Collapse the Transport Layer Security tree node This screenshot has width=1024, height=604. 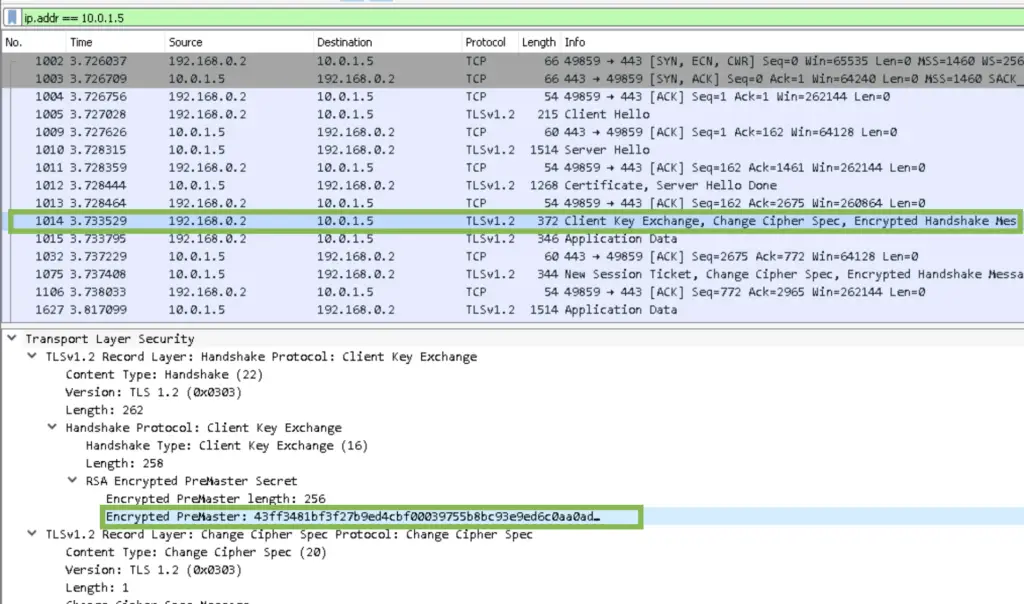pyautogui.click(x=12, y=338)
